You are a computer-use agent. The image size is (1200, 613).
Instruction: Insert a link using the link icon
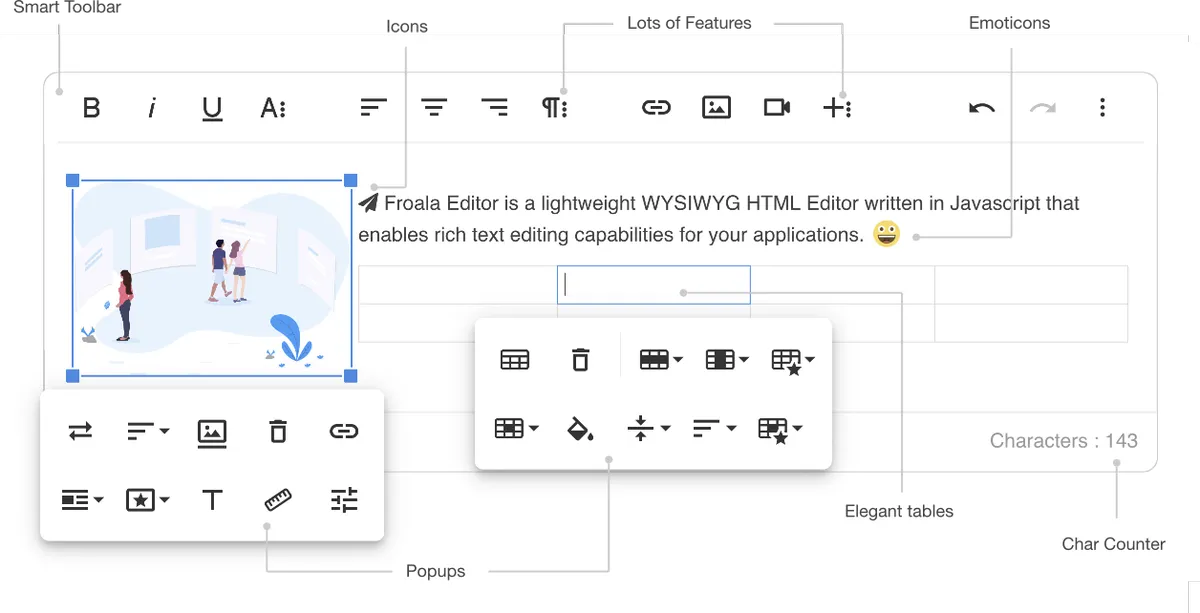(656, 107)
